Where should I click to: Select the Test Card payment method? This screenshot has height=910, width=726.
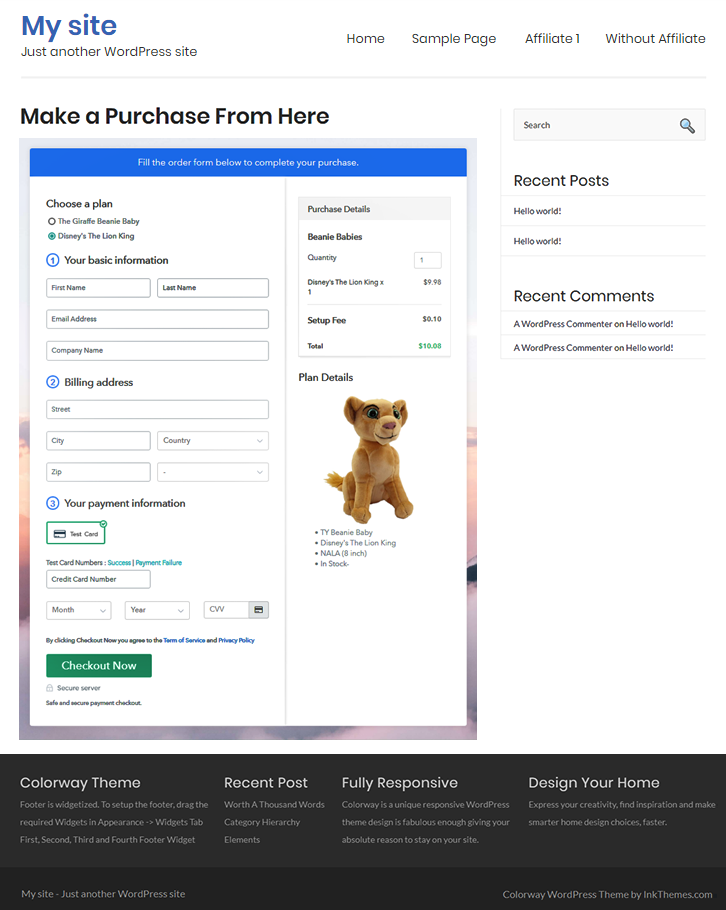tap(76, 533)
